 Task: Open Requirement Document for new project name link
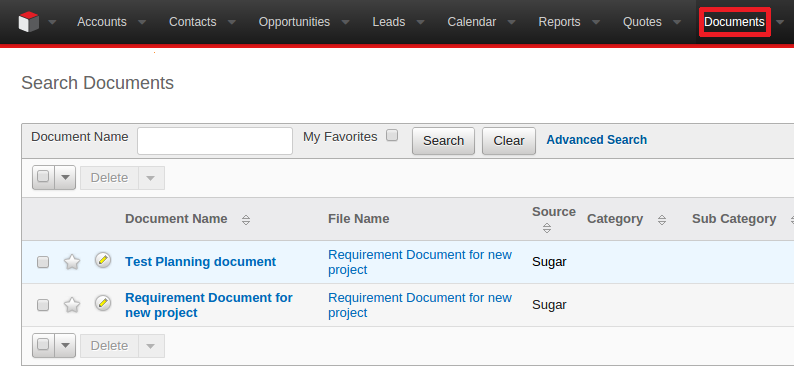pos(209,305)
